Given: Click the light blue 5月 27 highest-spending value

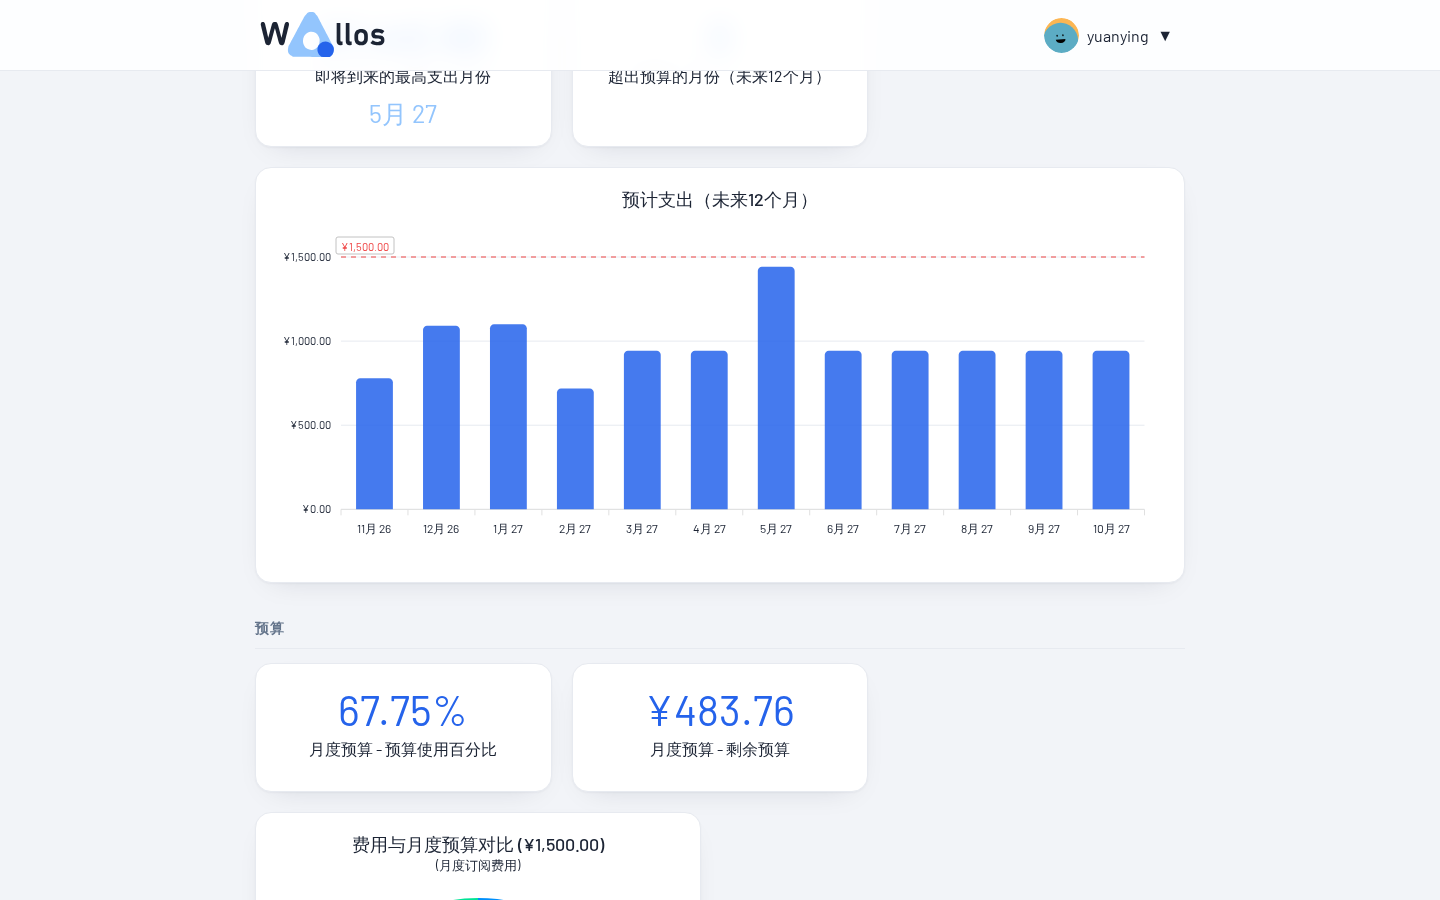Looking at the screenshot, I should point(403,115).
